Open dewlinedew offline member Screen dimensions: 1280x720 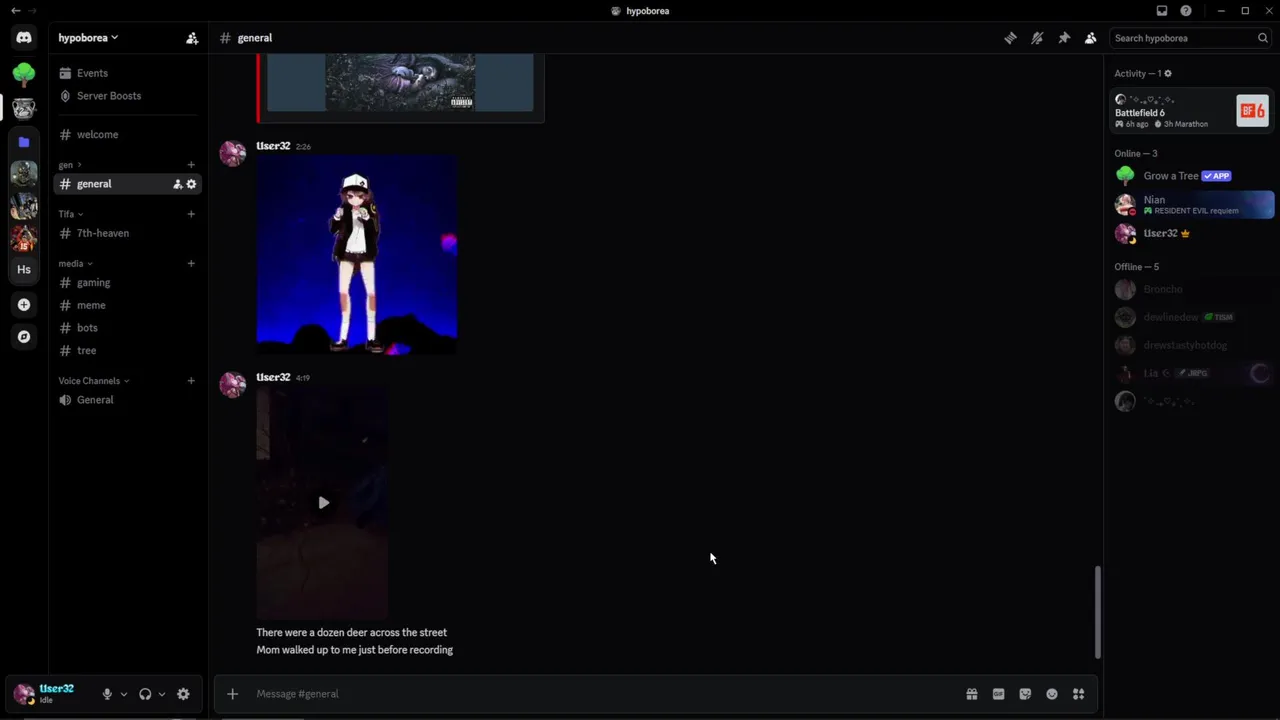1192,317
